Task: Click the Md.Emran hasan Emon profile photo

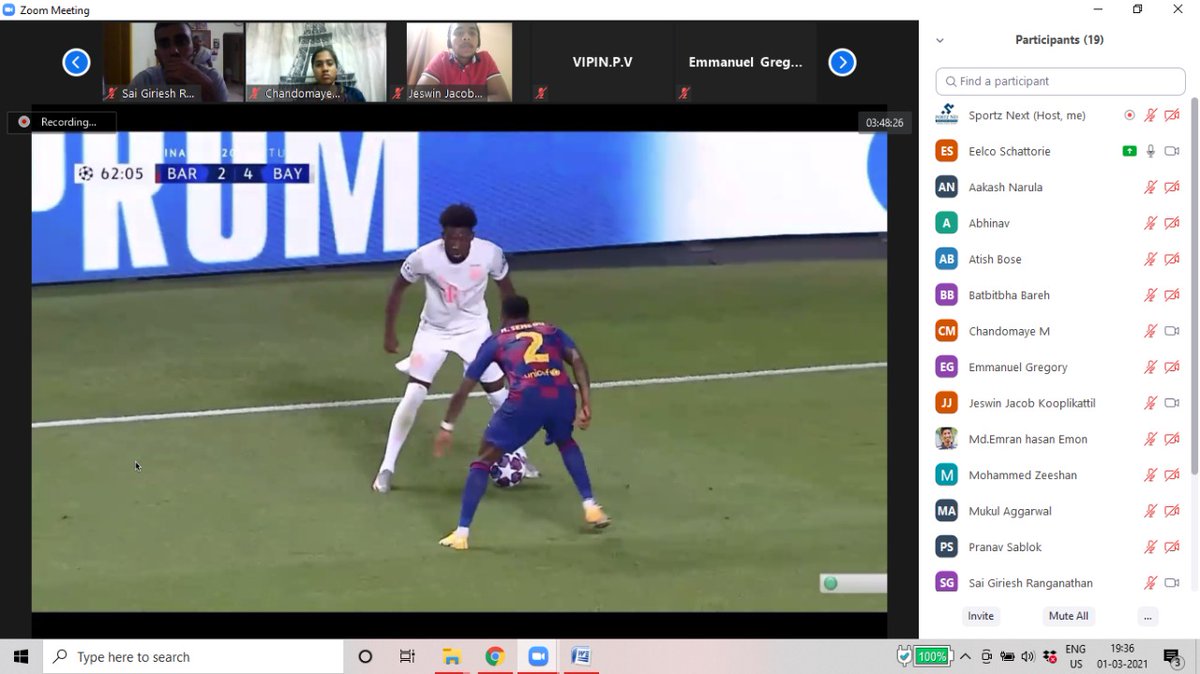Action: pos(946,439)
